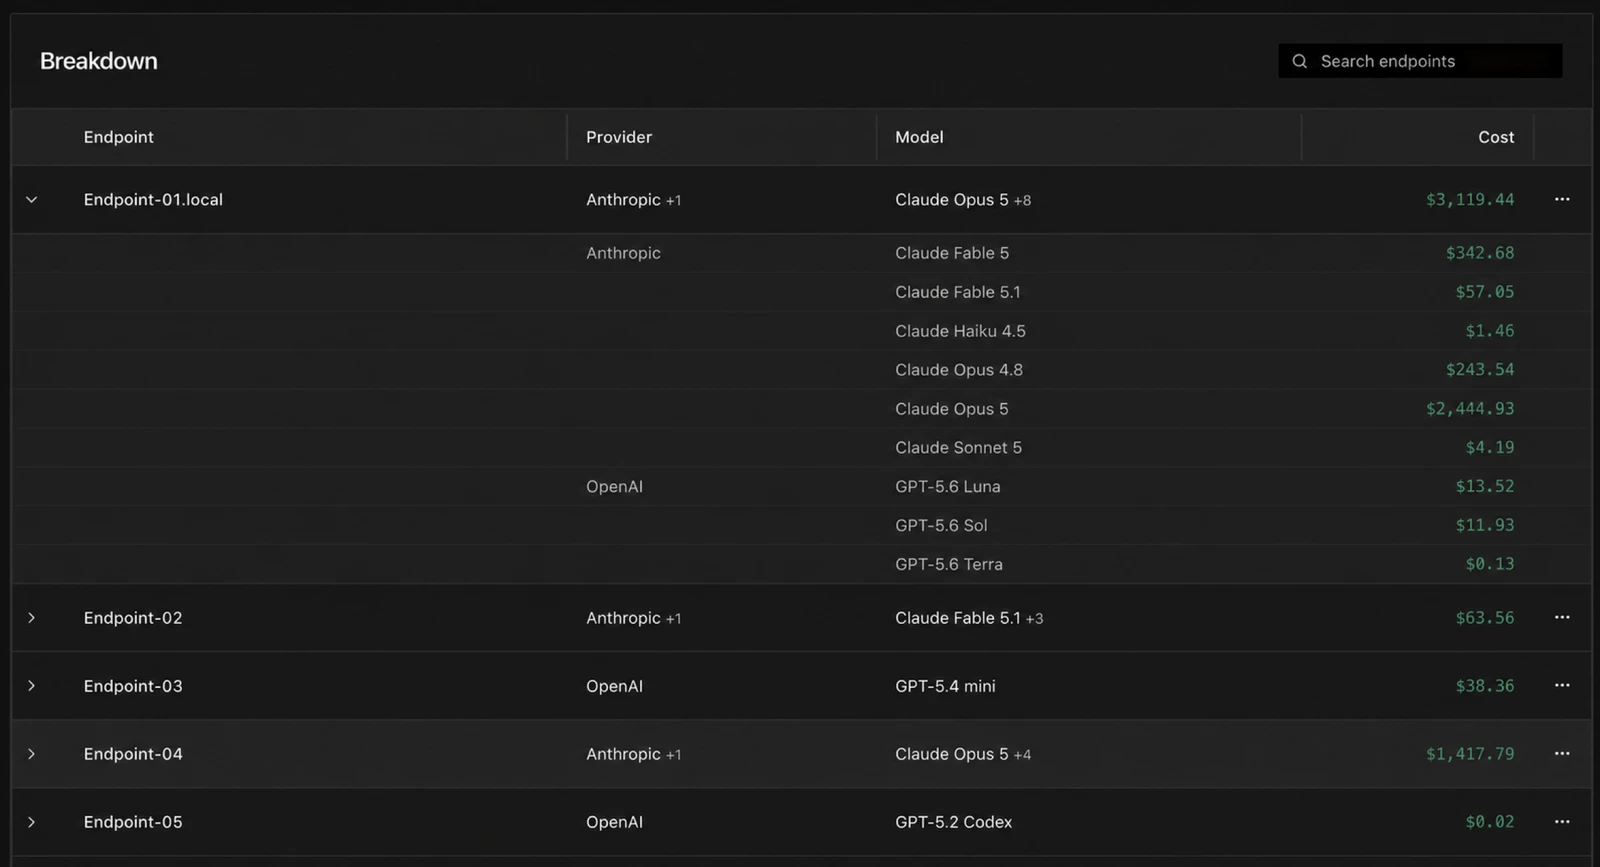Click the Claude Fable 5 model row
This screenshot has height=867, width=1600.
801,253
